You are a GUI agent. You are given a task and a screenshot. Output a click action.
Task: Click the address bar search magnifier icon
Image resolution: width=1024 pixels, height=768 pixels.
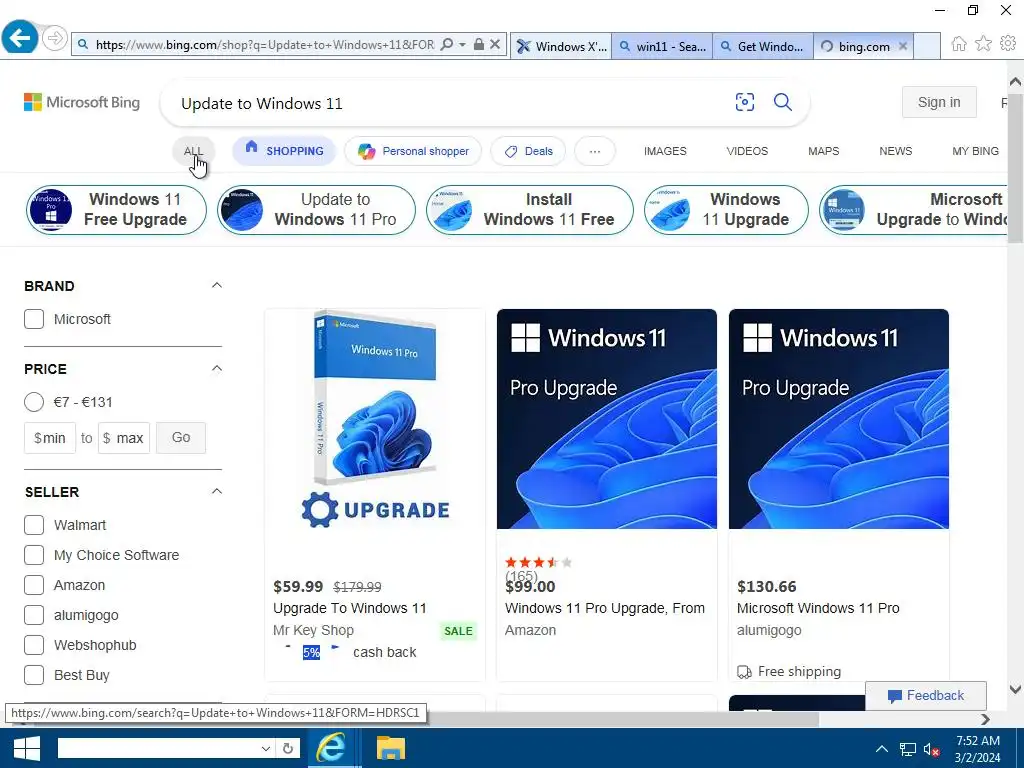click(x=447, y=44)
